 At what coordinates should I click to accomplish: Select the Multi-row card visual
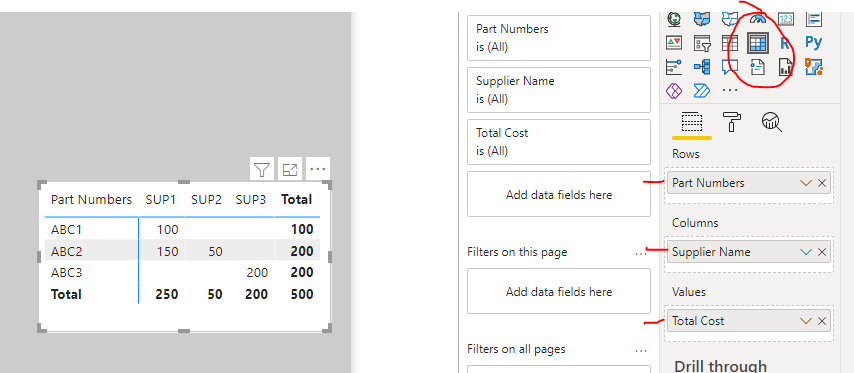[x=814, y=19]
